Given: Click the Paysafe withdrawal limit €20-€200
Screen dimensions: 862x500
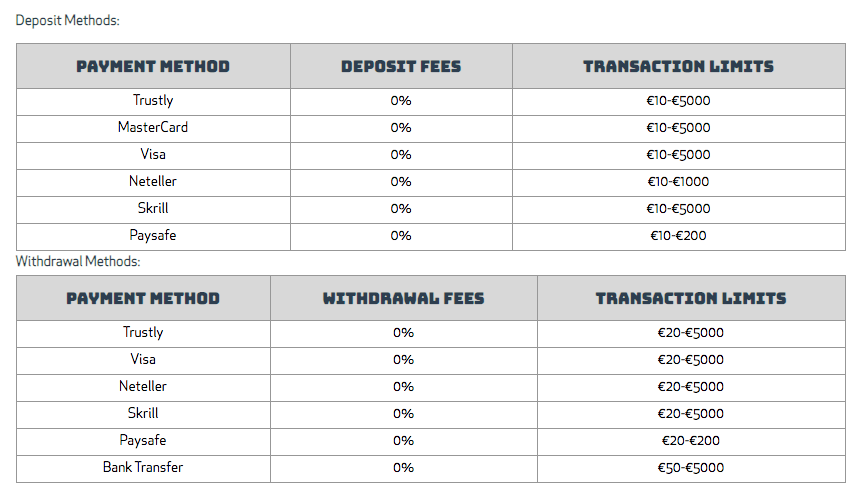Looking at the screenshot, I should click(x=691, y=441).
